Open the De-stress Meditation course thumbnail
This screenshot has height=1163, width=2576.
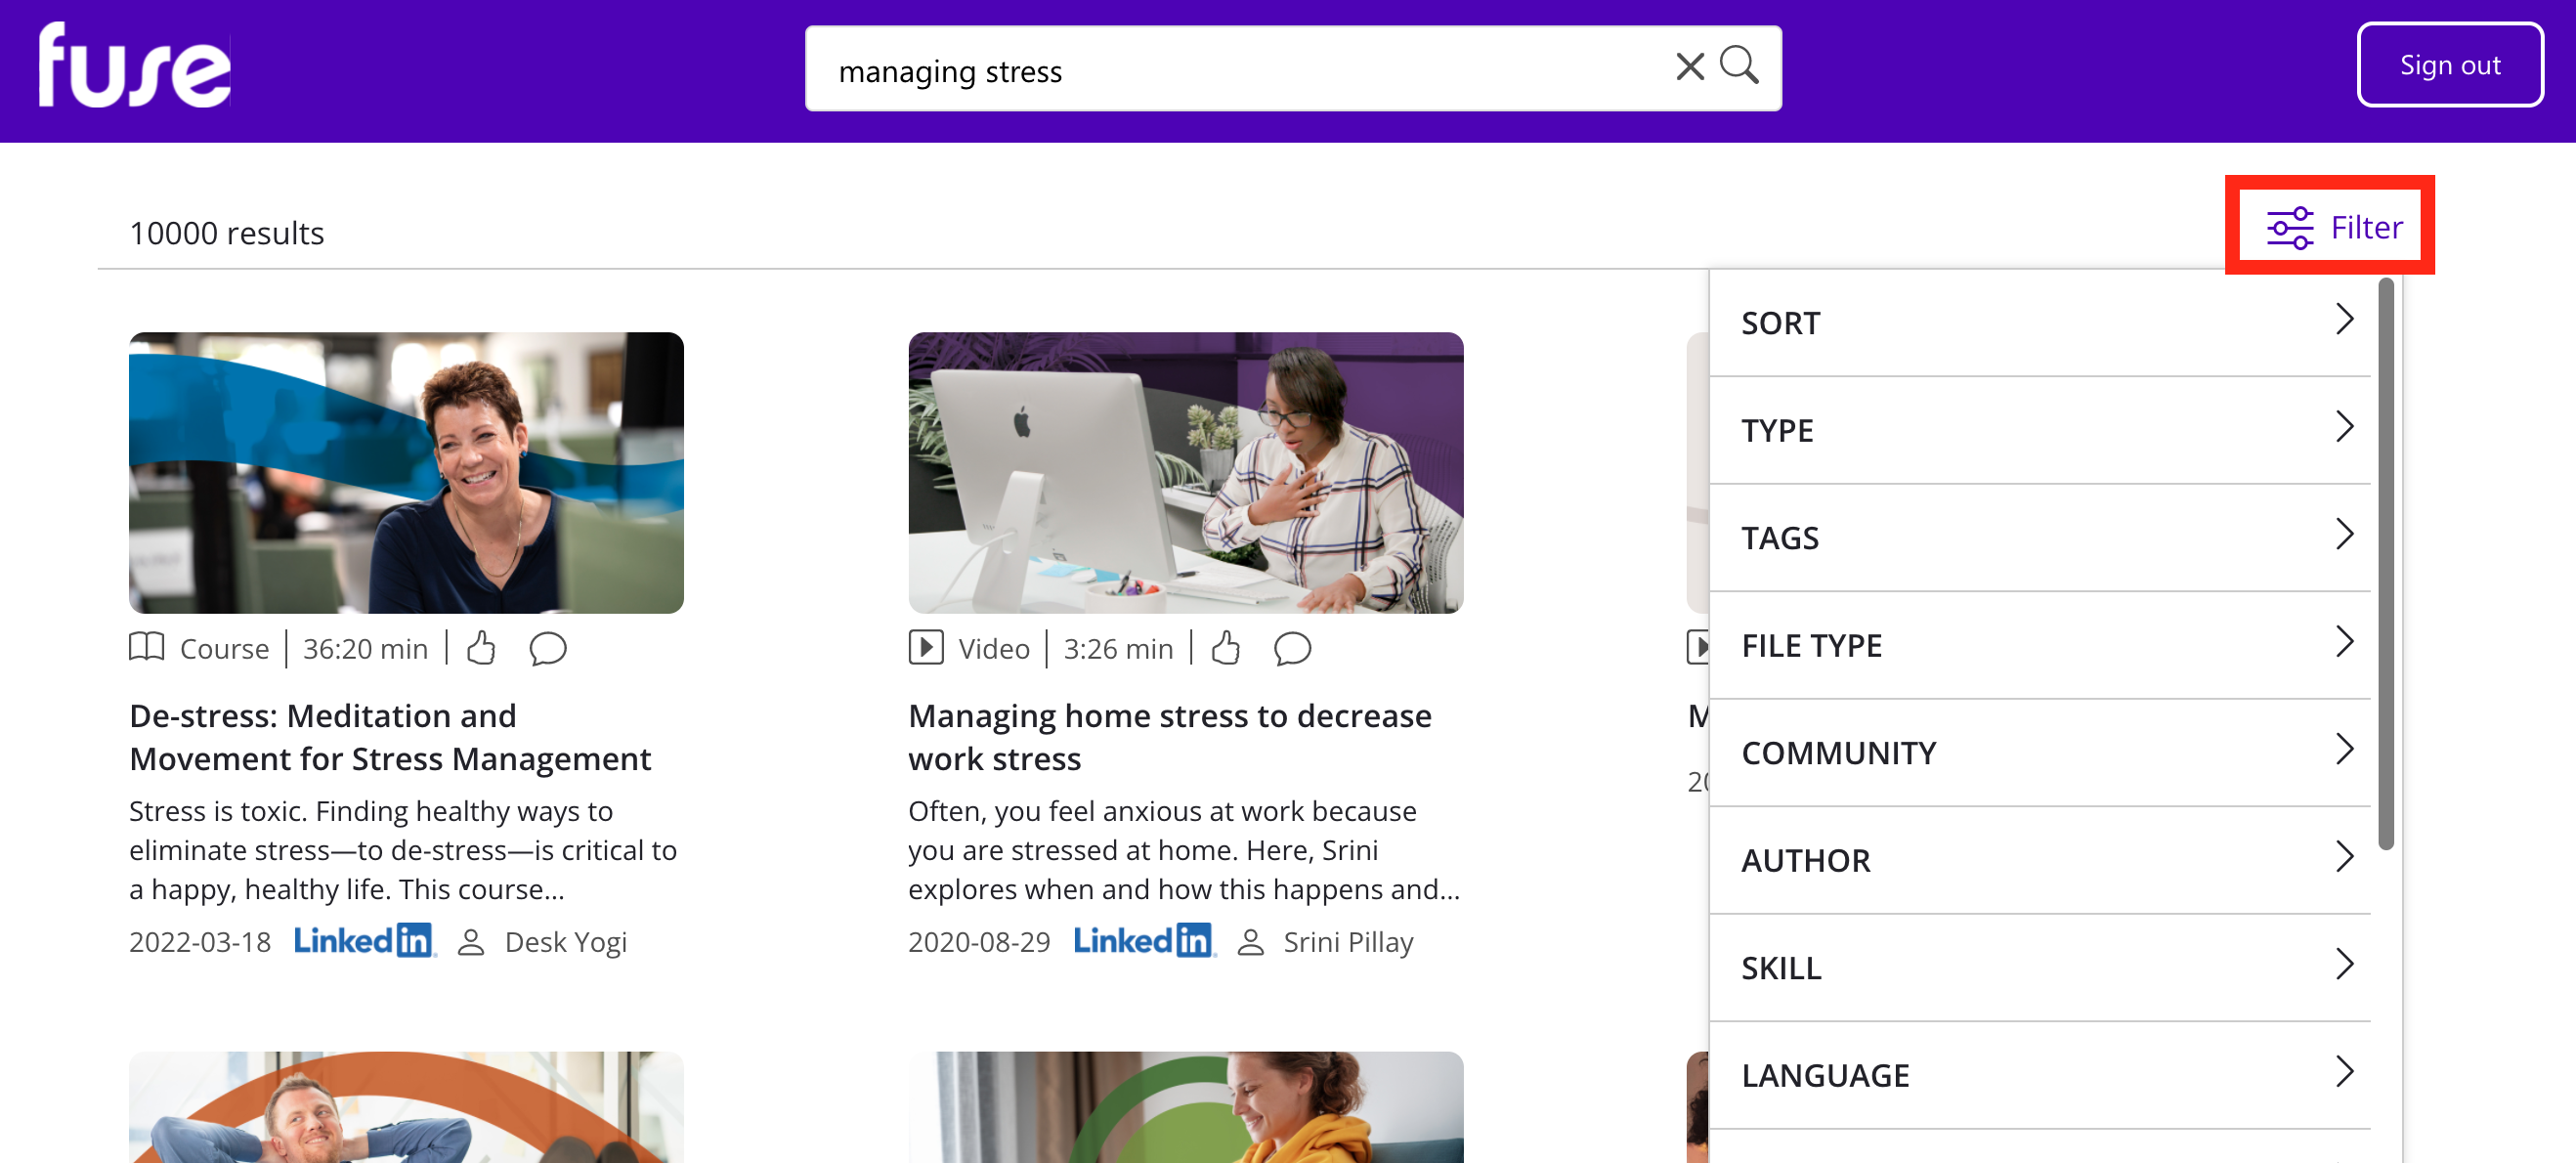point(406,472)
